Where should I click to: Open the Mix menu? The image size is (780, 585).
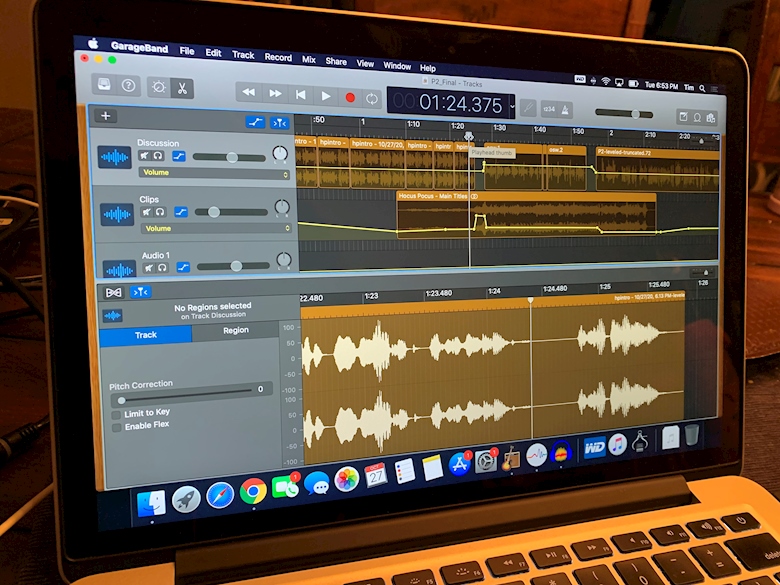tap(309, 59)
